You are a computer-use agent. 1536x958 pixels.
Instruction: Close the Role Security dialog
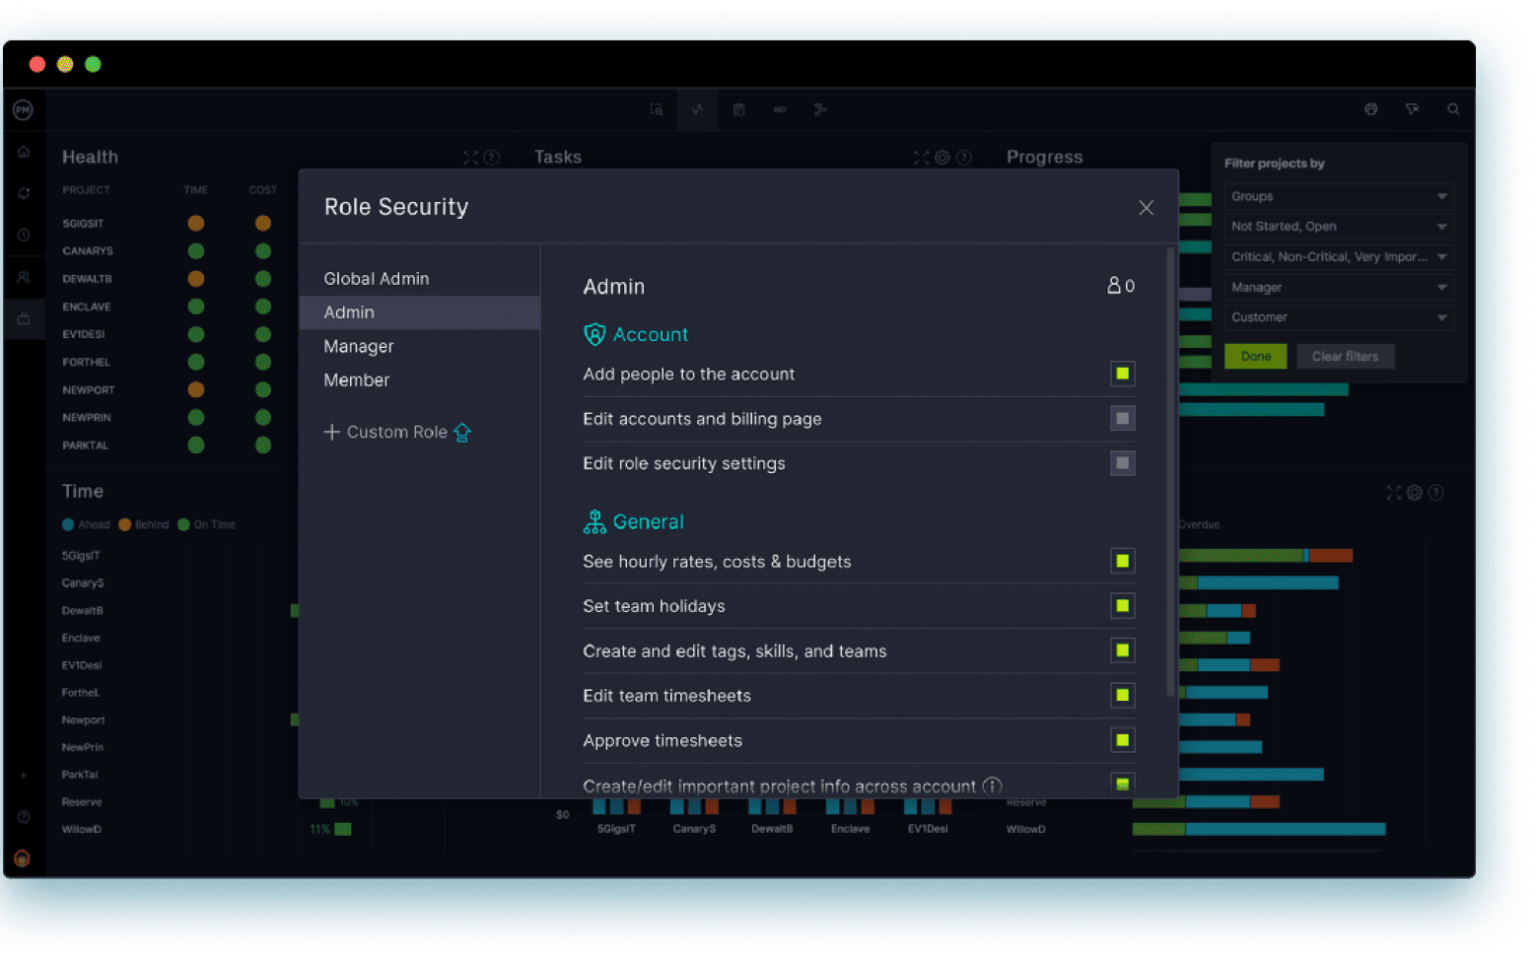click(x=1146, y=207)
